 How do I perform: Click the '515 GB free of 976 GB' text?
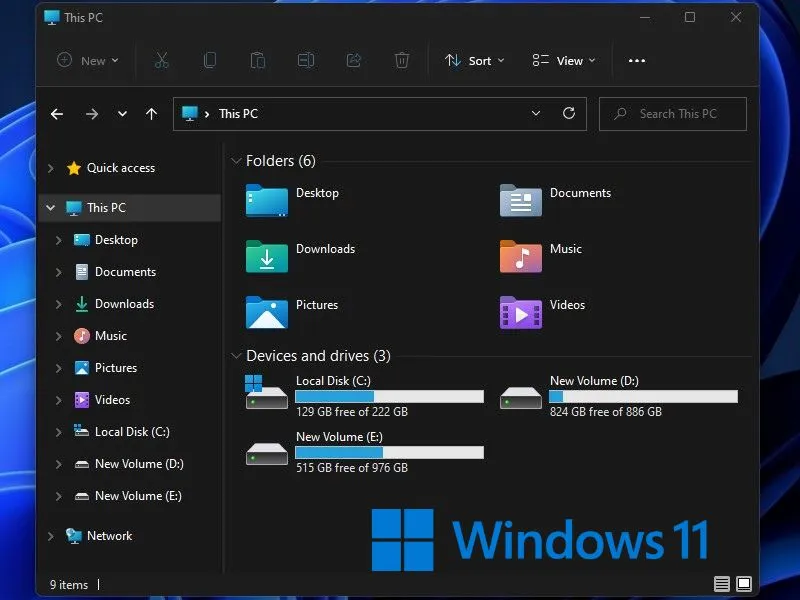(352, 468)
